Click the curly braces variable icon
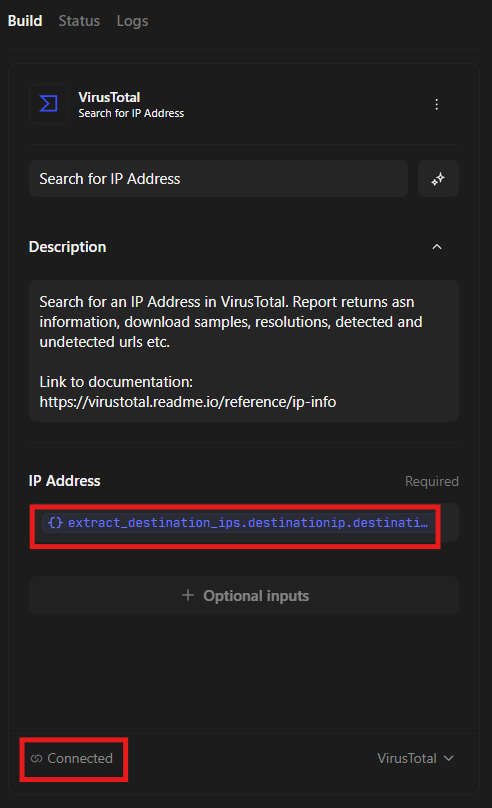 pyautogui.click(x=55, y=523)
